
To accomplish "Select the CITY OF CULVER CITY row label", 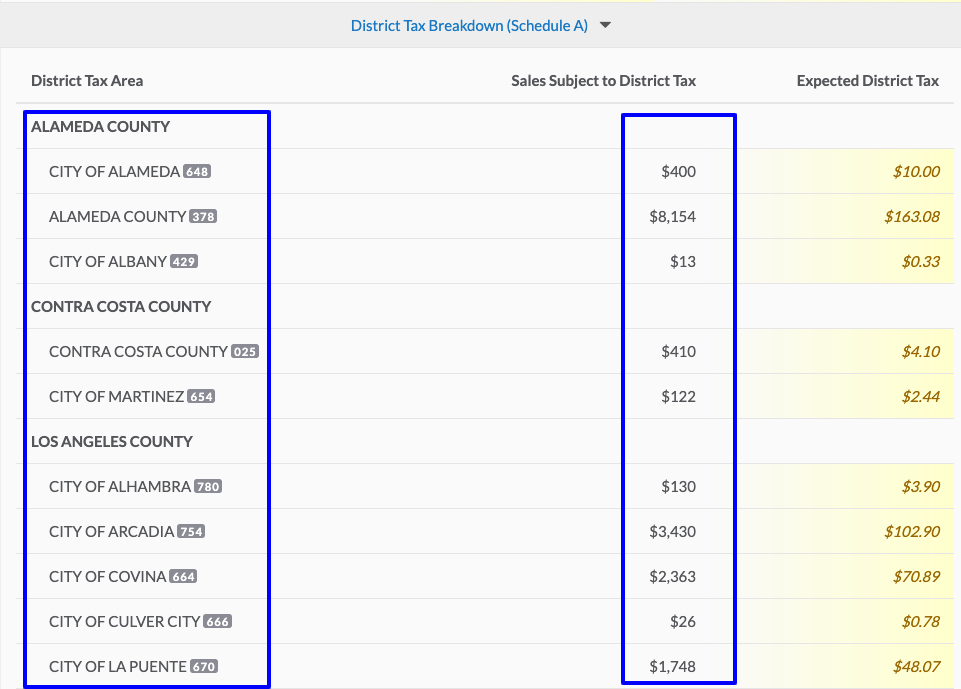I will 124,622.
